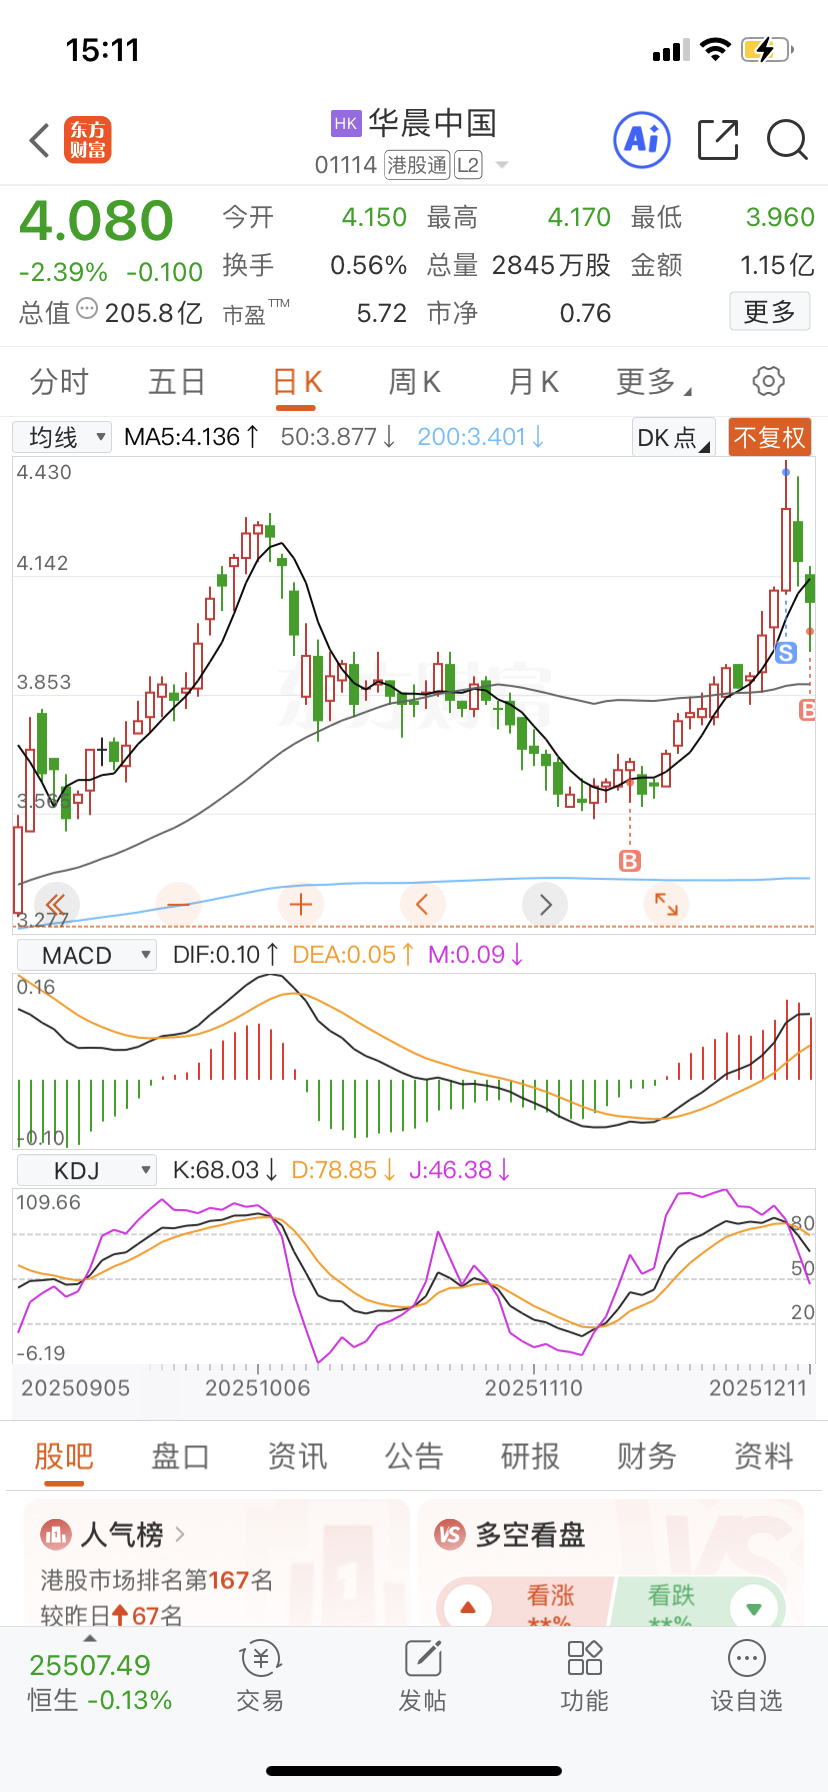Screen dimensions: 828x1792
Task: Toggle the DK点 indicator
Action: point(673,437)
